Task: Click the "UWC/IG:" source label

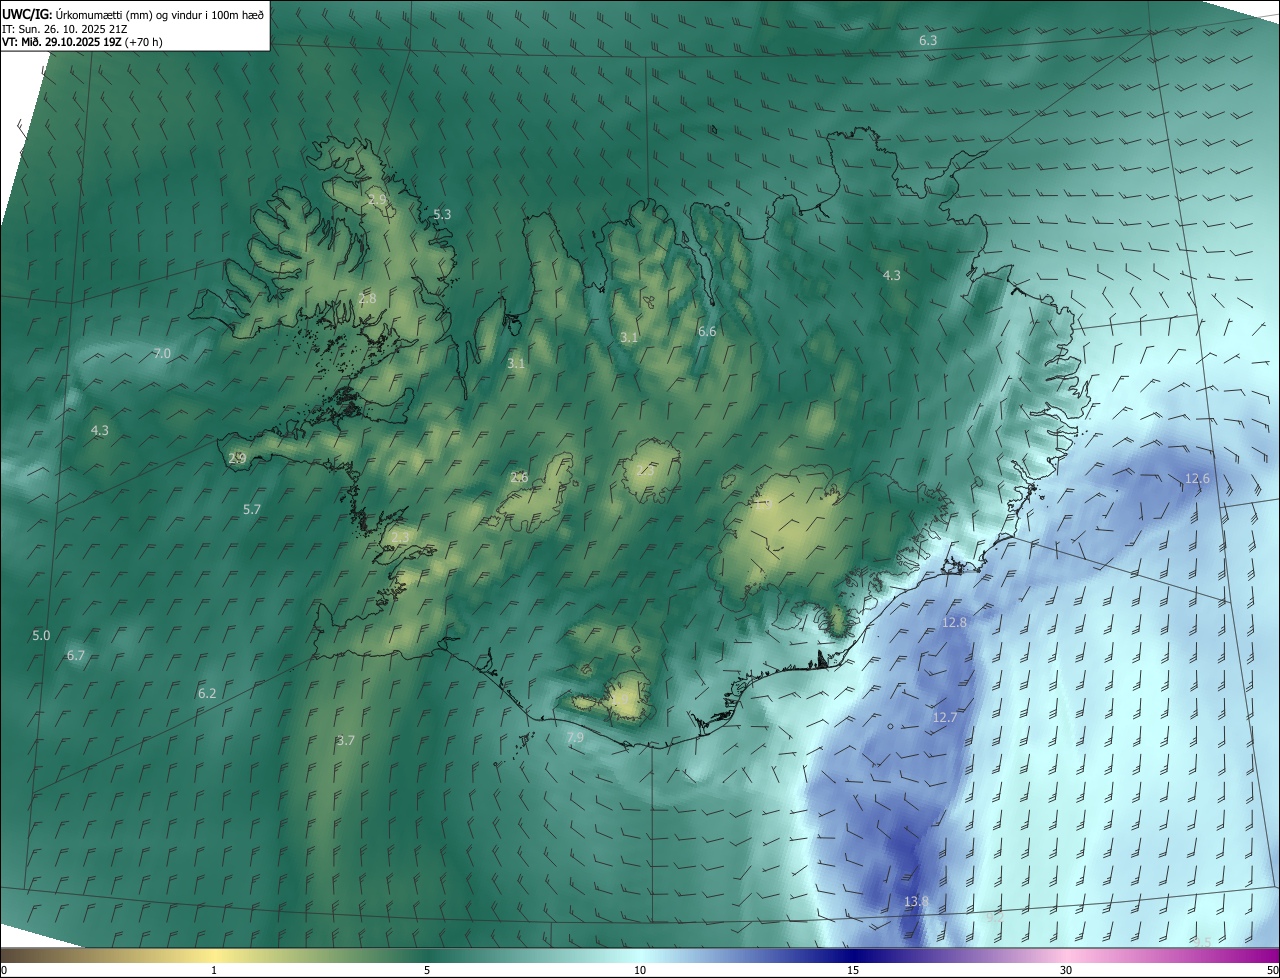Action: pyautogui.click(x=27, y=13)
